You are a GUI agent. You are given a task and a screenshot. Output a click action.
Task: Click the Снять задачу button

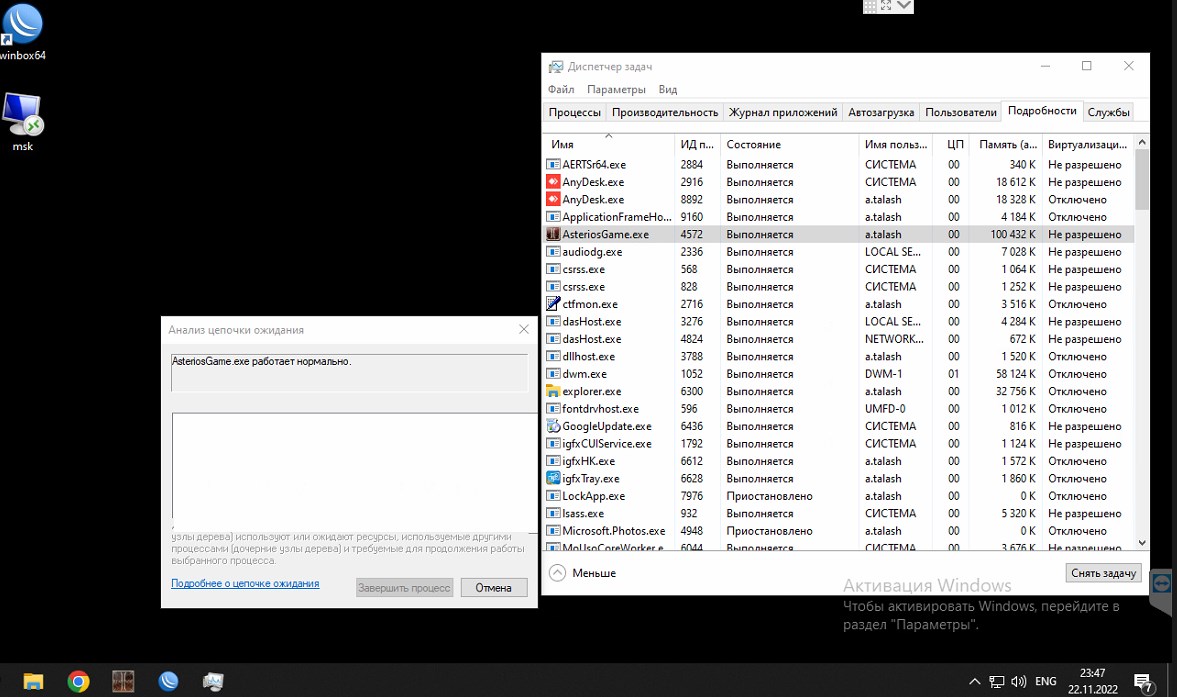click(x=1103, y=572)
